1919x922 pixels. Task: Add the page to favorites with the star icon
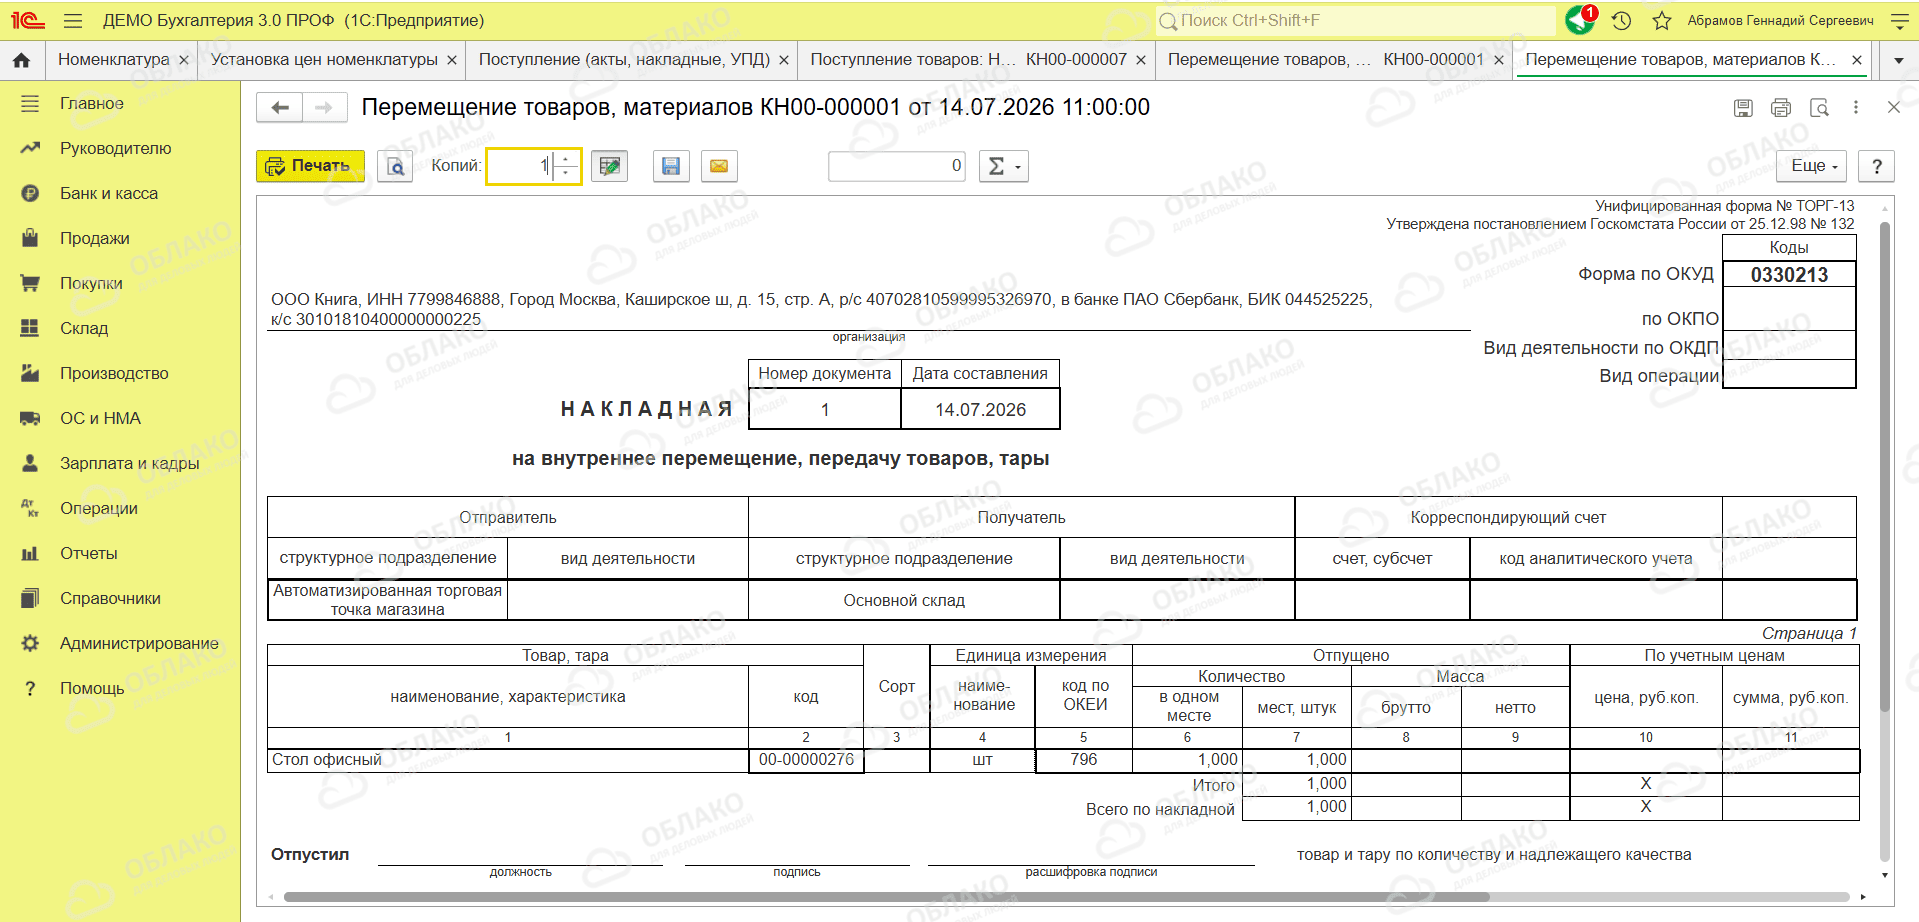point(1662,20)
